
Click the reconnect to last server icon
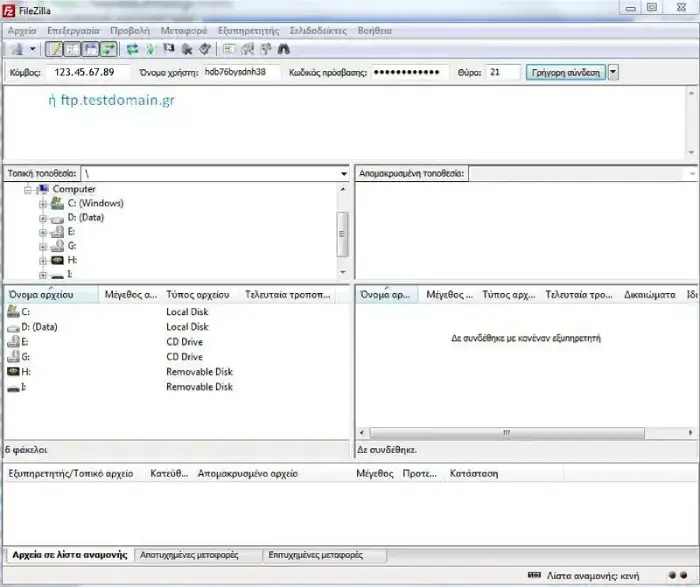tap(205, 49)
